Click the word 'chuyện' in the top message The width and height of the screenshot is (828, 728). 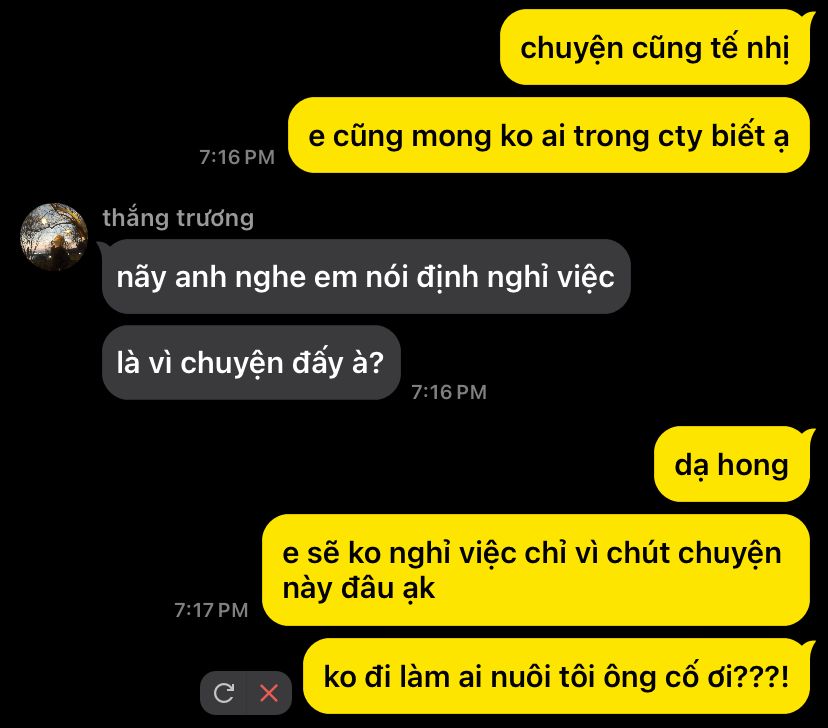coord(572,50)
